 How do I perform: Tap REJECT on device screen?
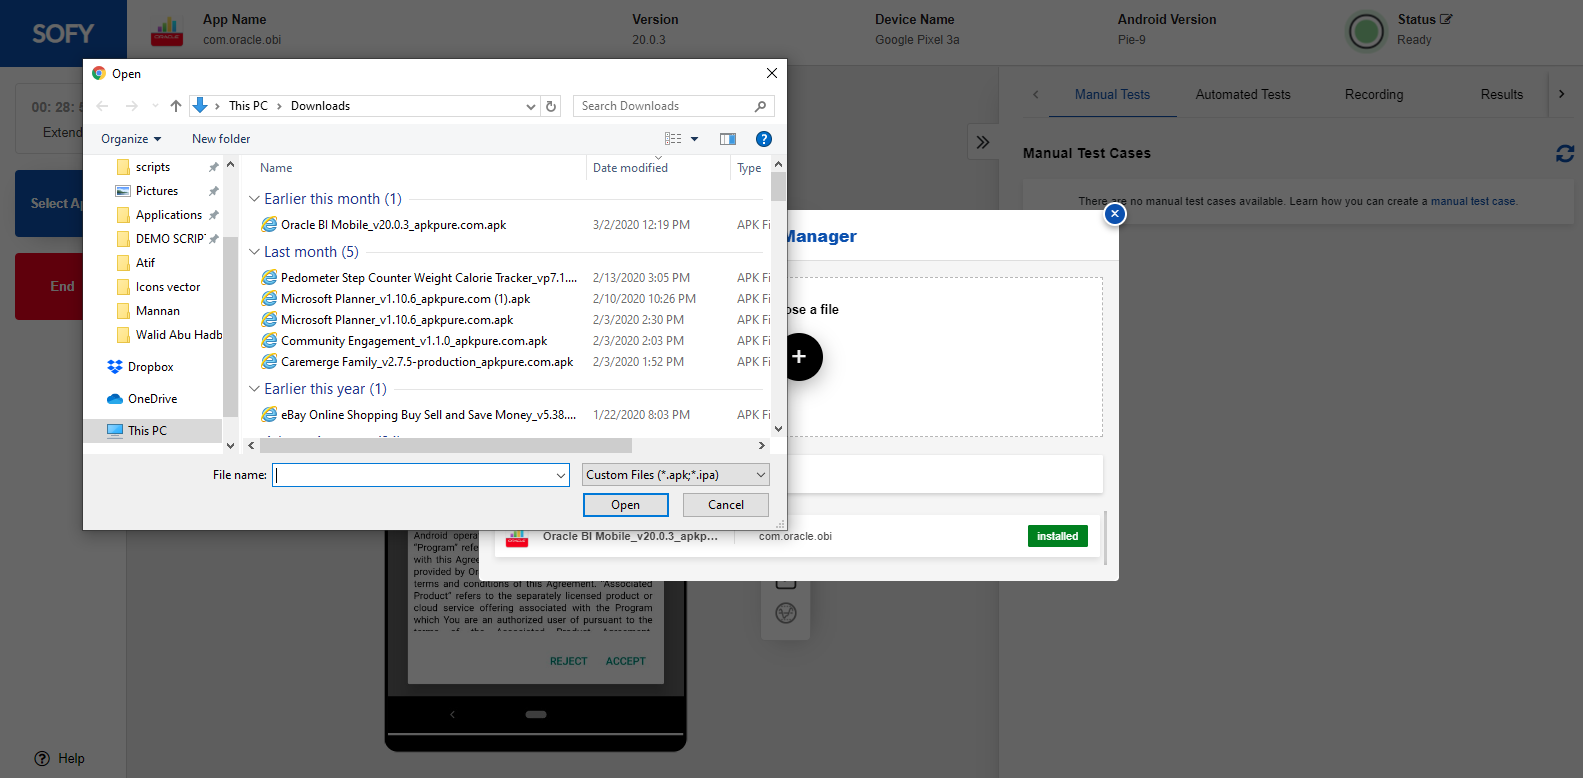point(569,661)
